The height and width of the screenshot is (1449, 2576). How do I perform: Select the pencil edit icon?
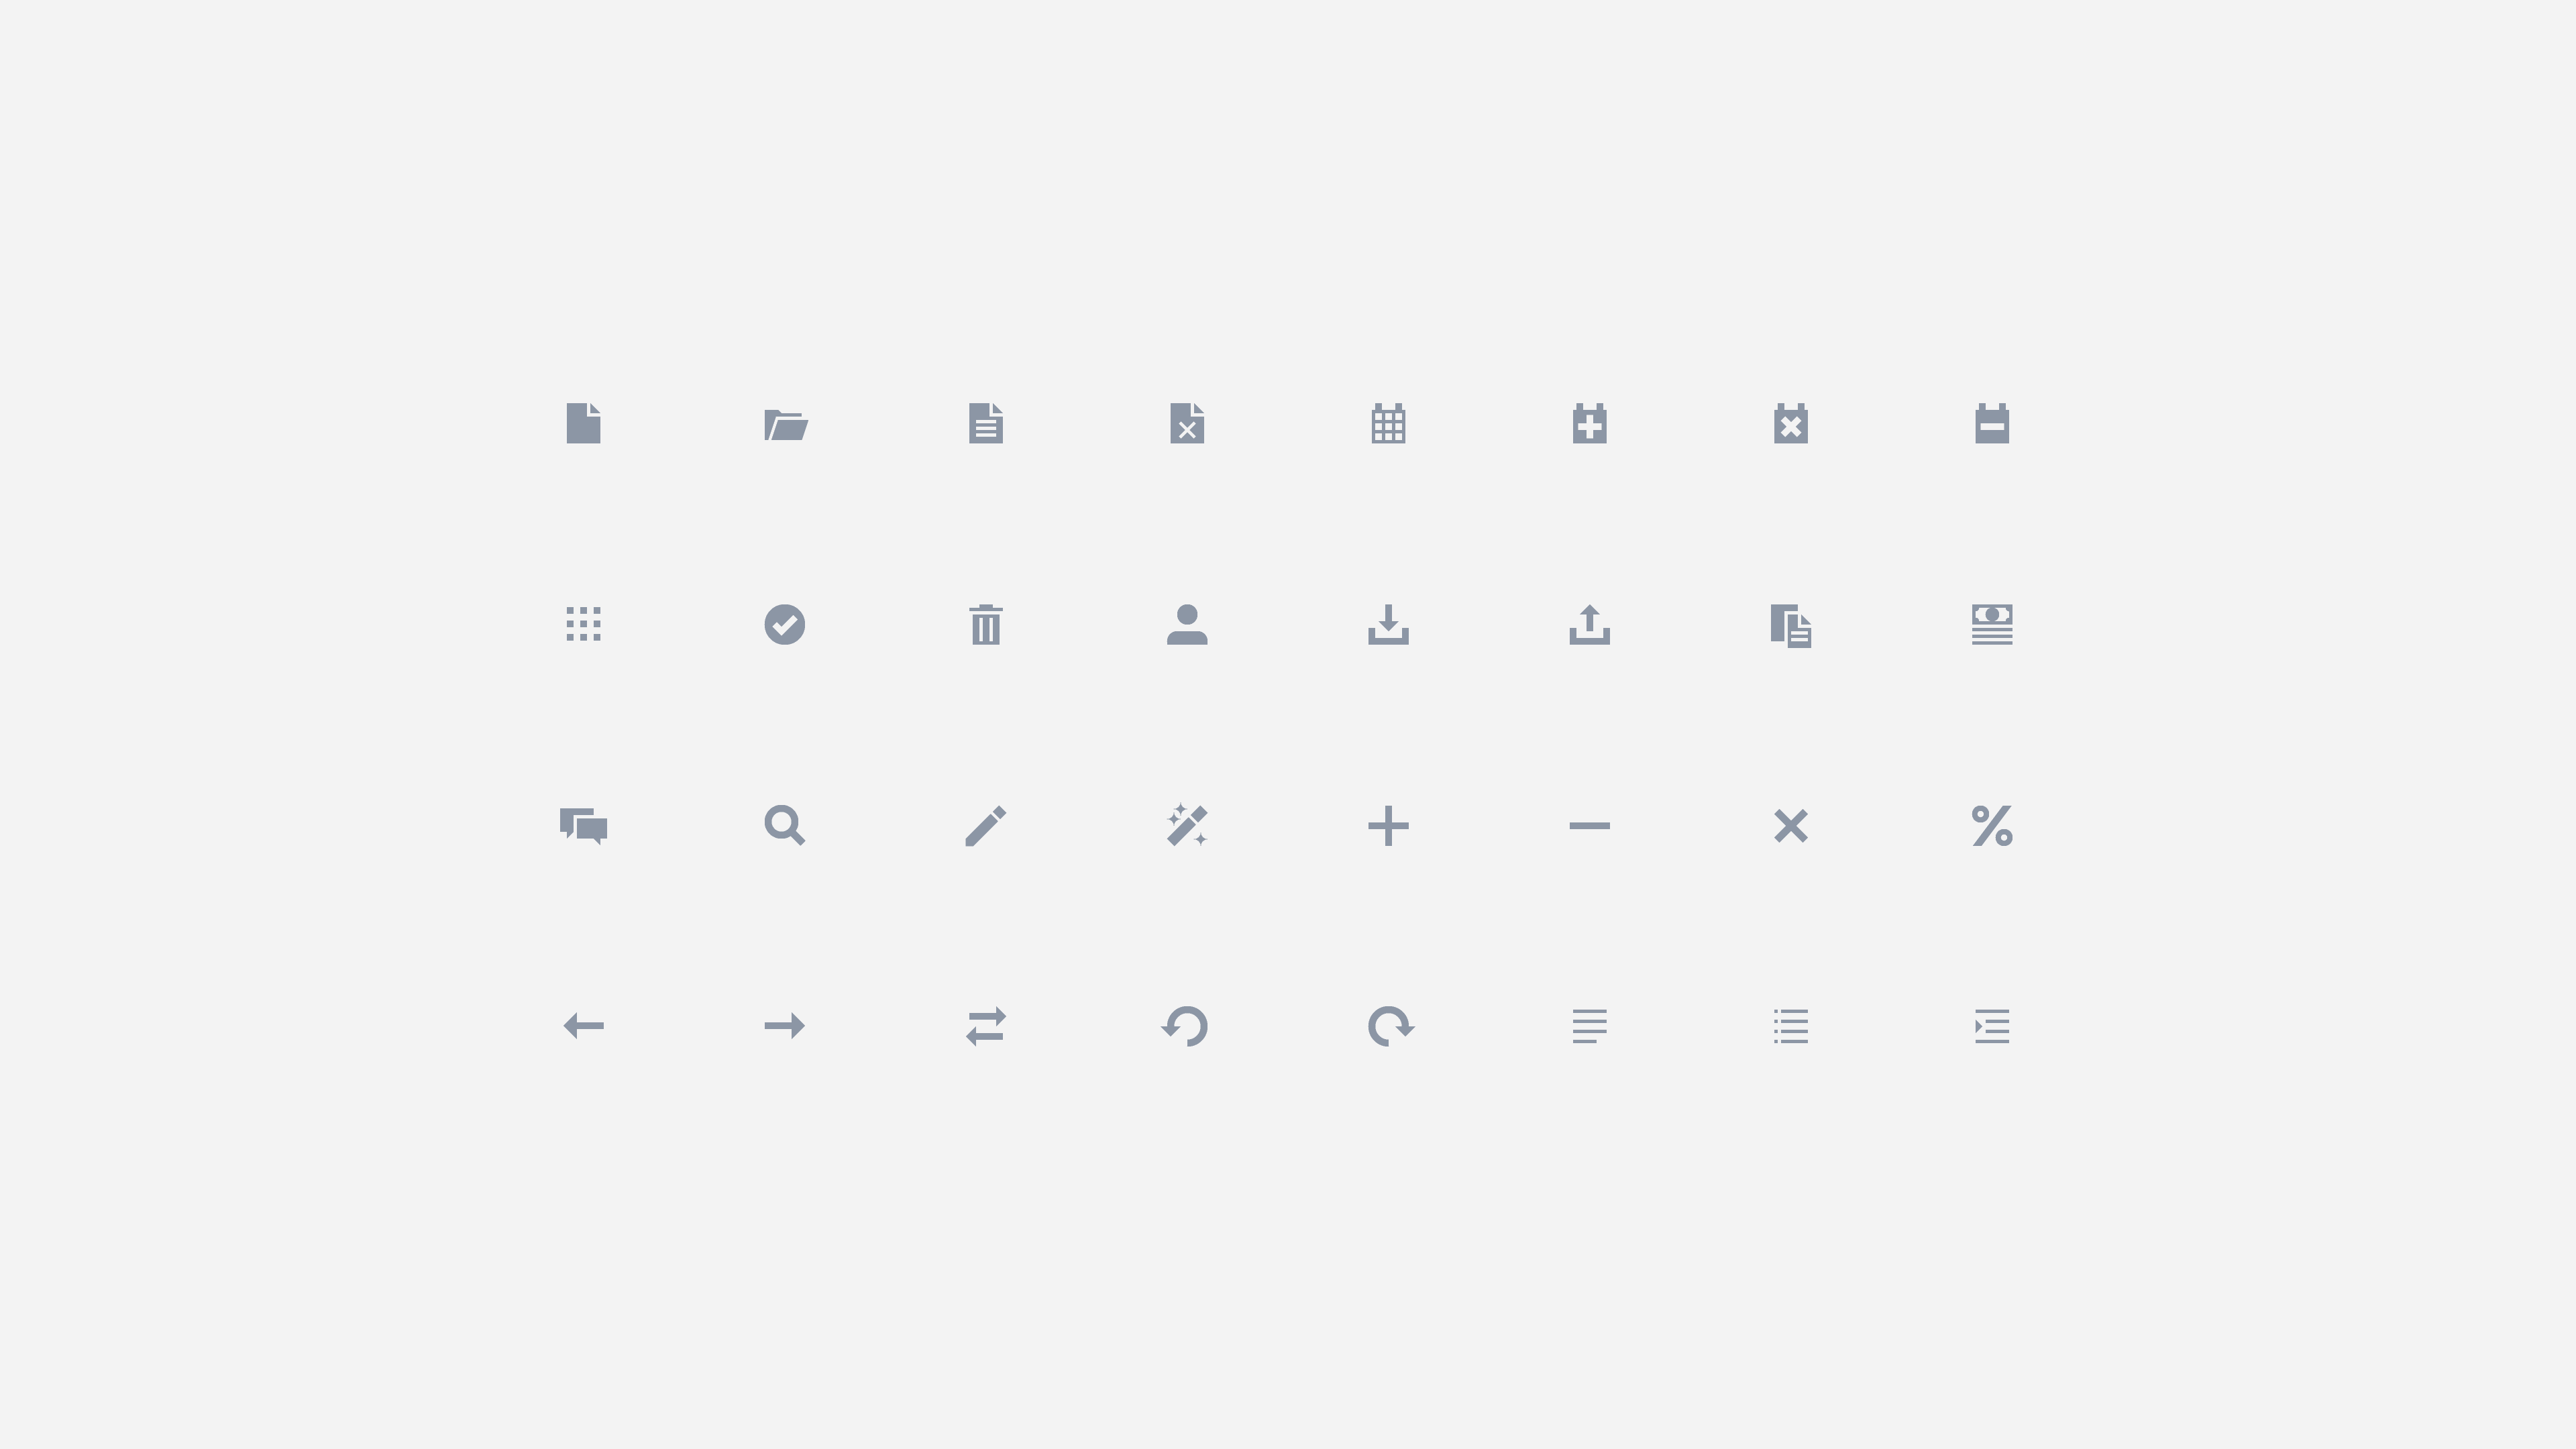pos(986,826)
